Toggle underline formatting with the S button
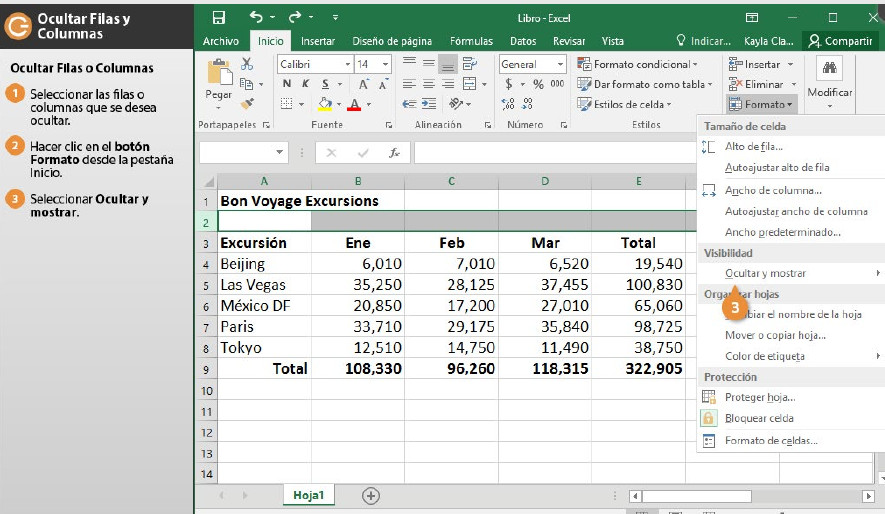Viewport: 885px width, 514px height. pos(325,84)
